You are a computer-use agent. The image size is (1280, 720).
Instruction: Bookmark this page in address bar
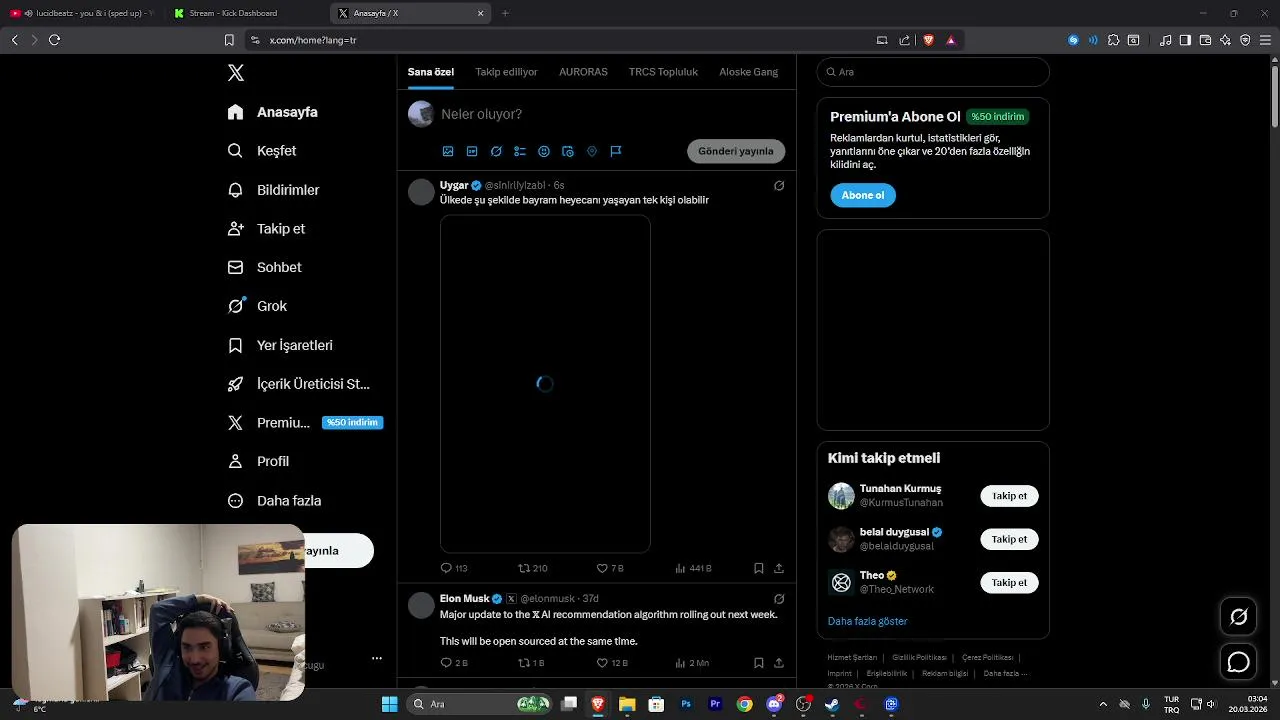click(229, 40)
